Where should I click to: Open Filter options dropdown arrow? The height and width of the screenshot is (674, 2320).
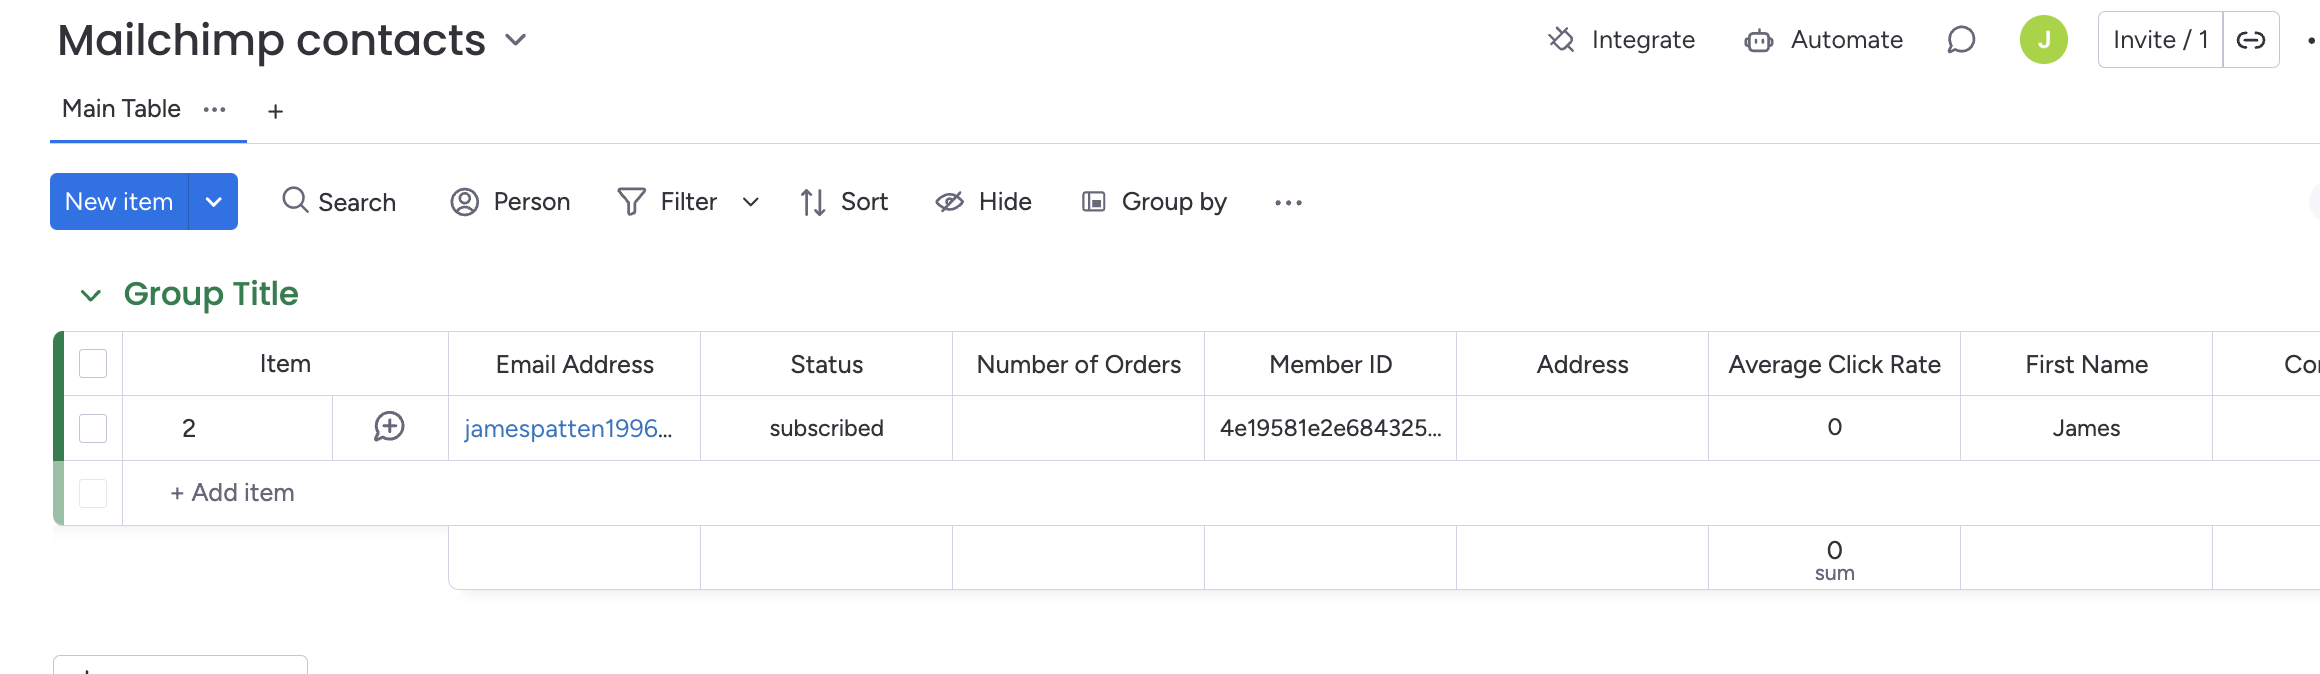751,202
